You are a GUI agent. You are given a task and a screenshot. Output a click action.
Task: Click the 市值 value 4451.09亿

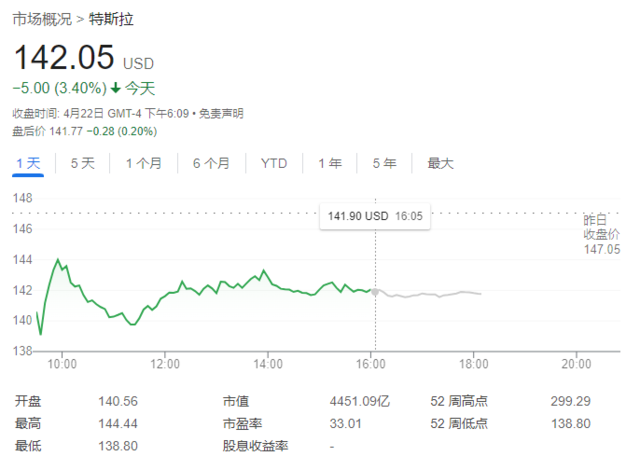[x=360, y=401]
